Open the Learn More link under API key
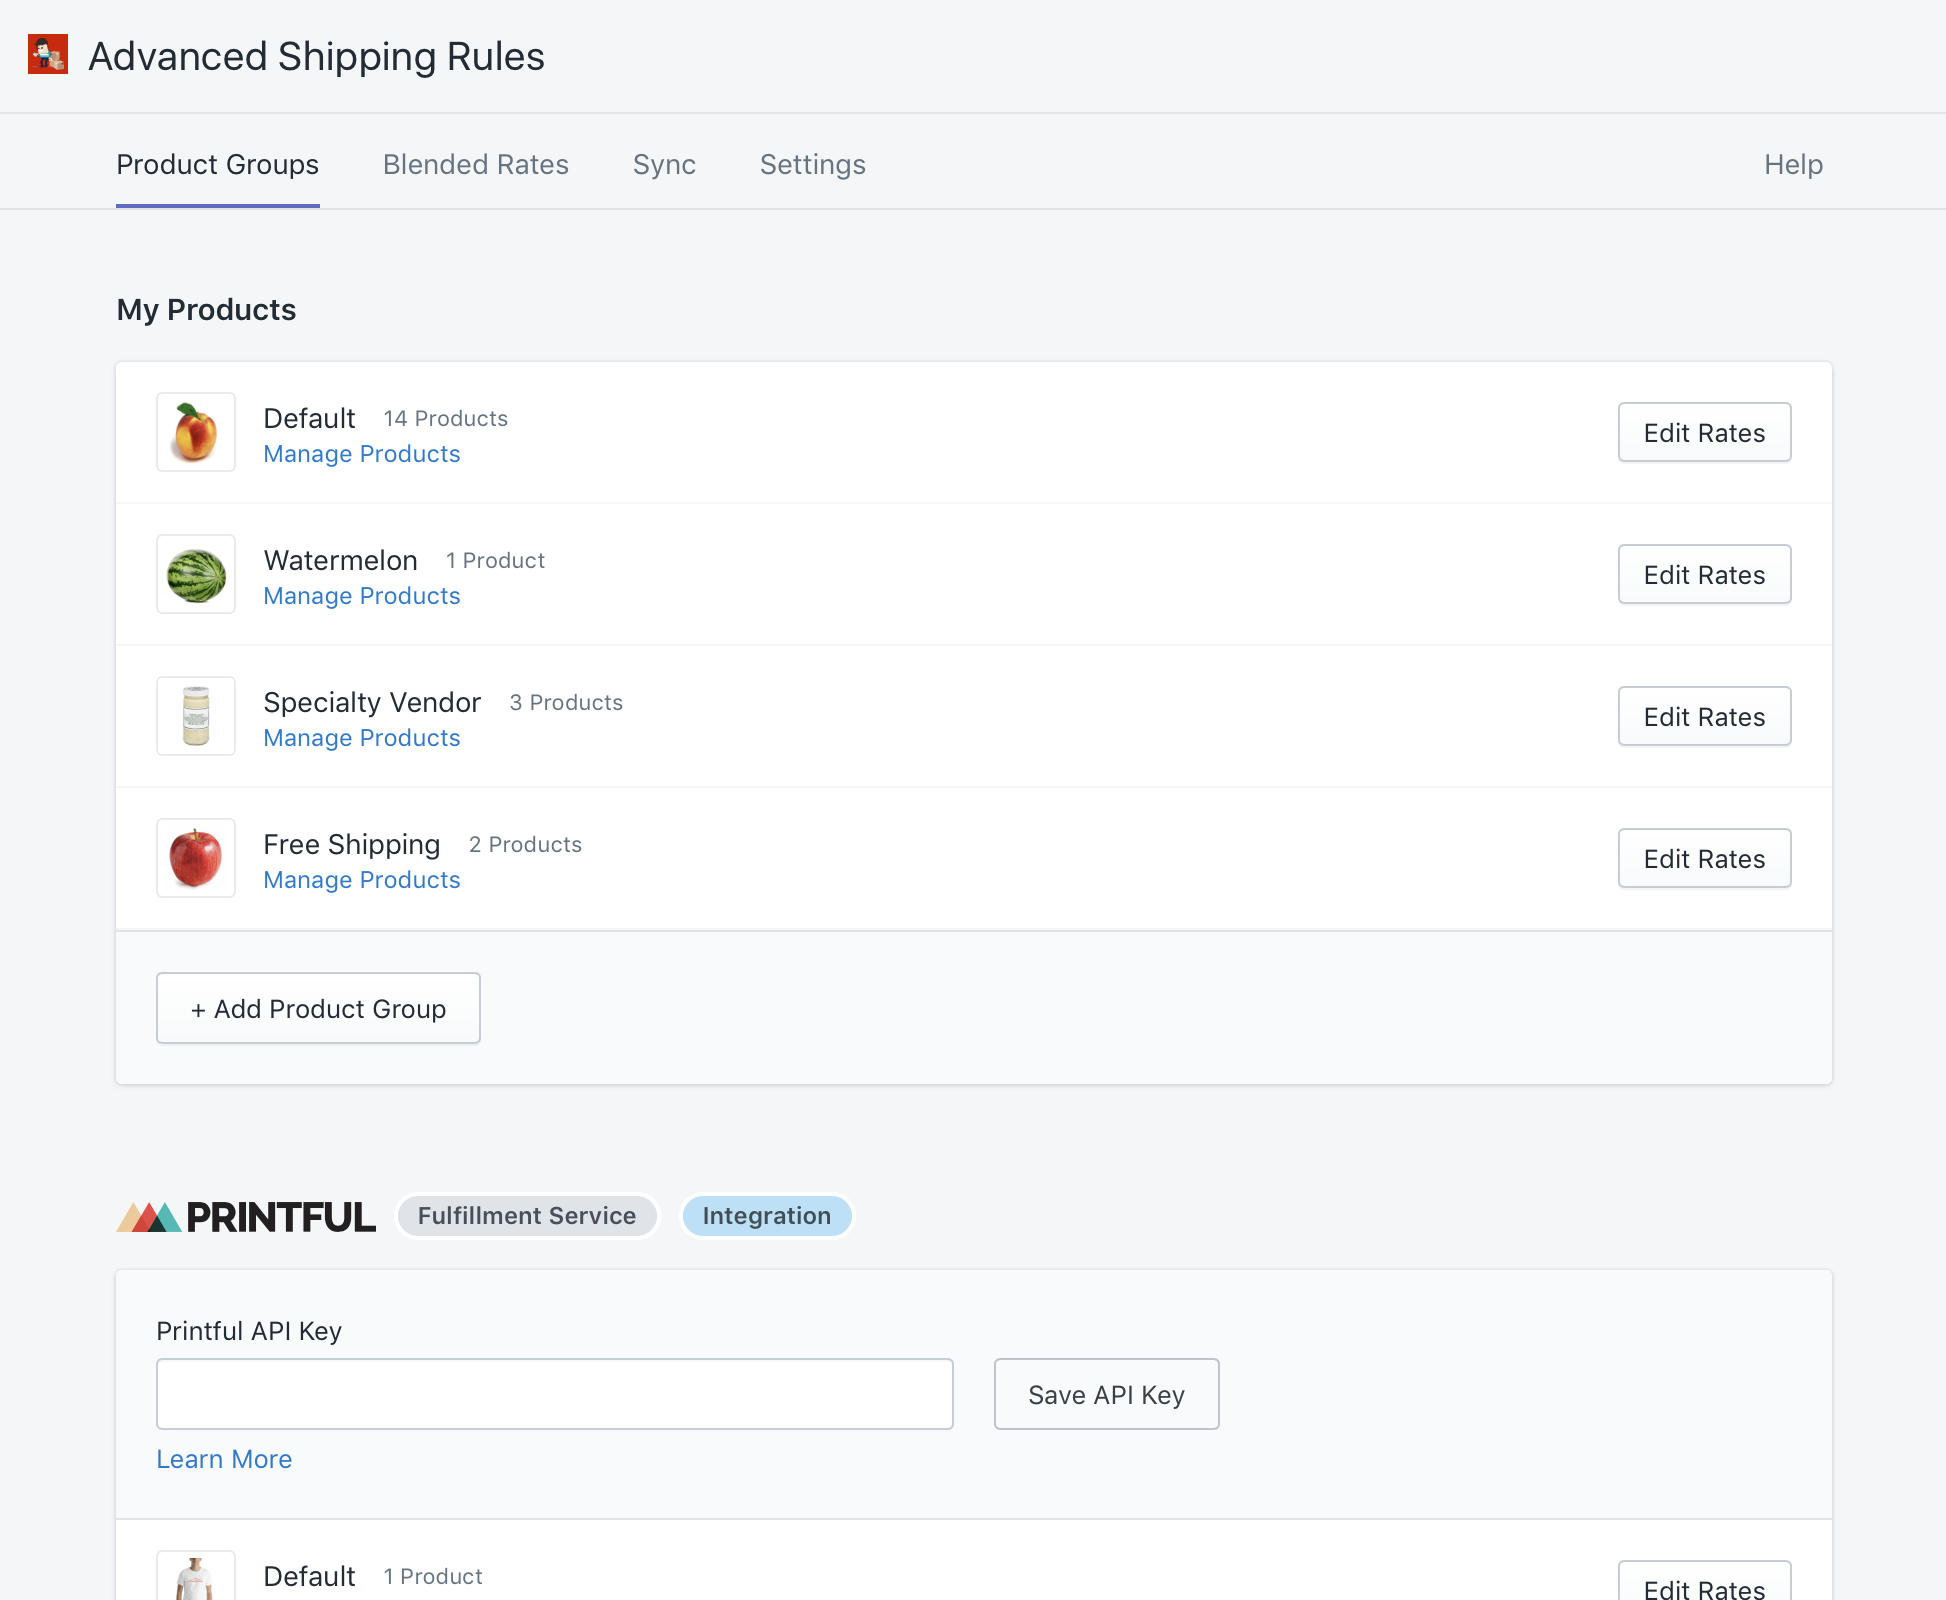 pos(224,1459)
